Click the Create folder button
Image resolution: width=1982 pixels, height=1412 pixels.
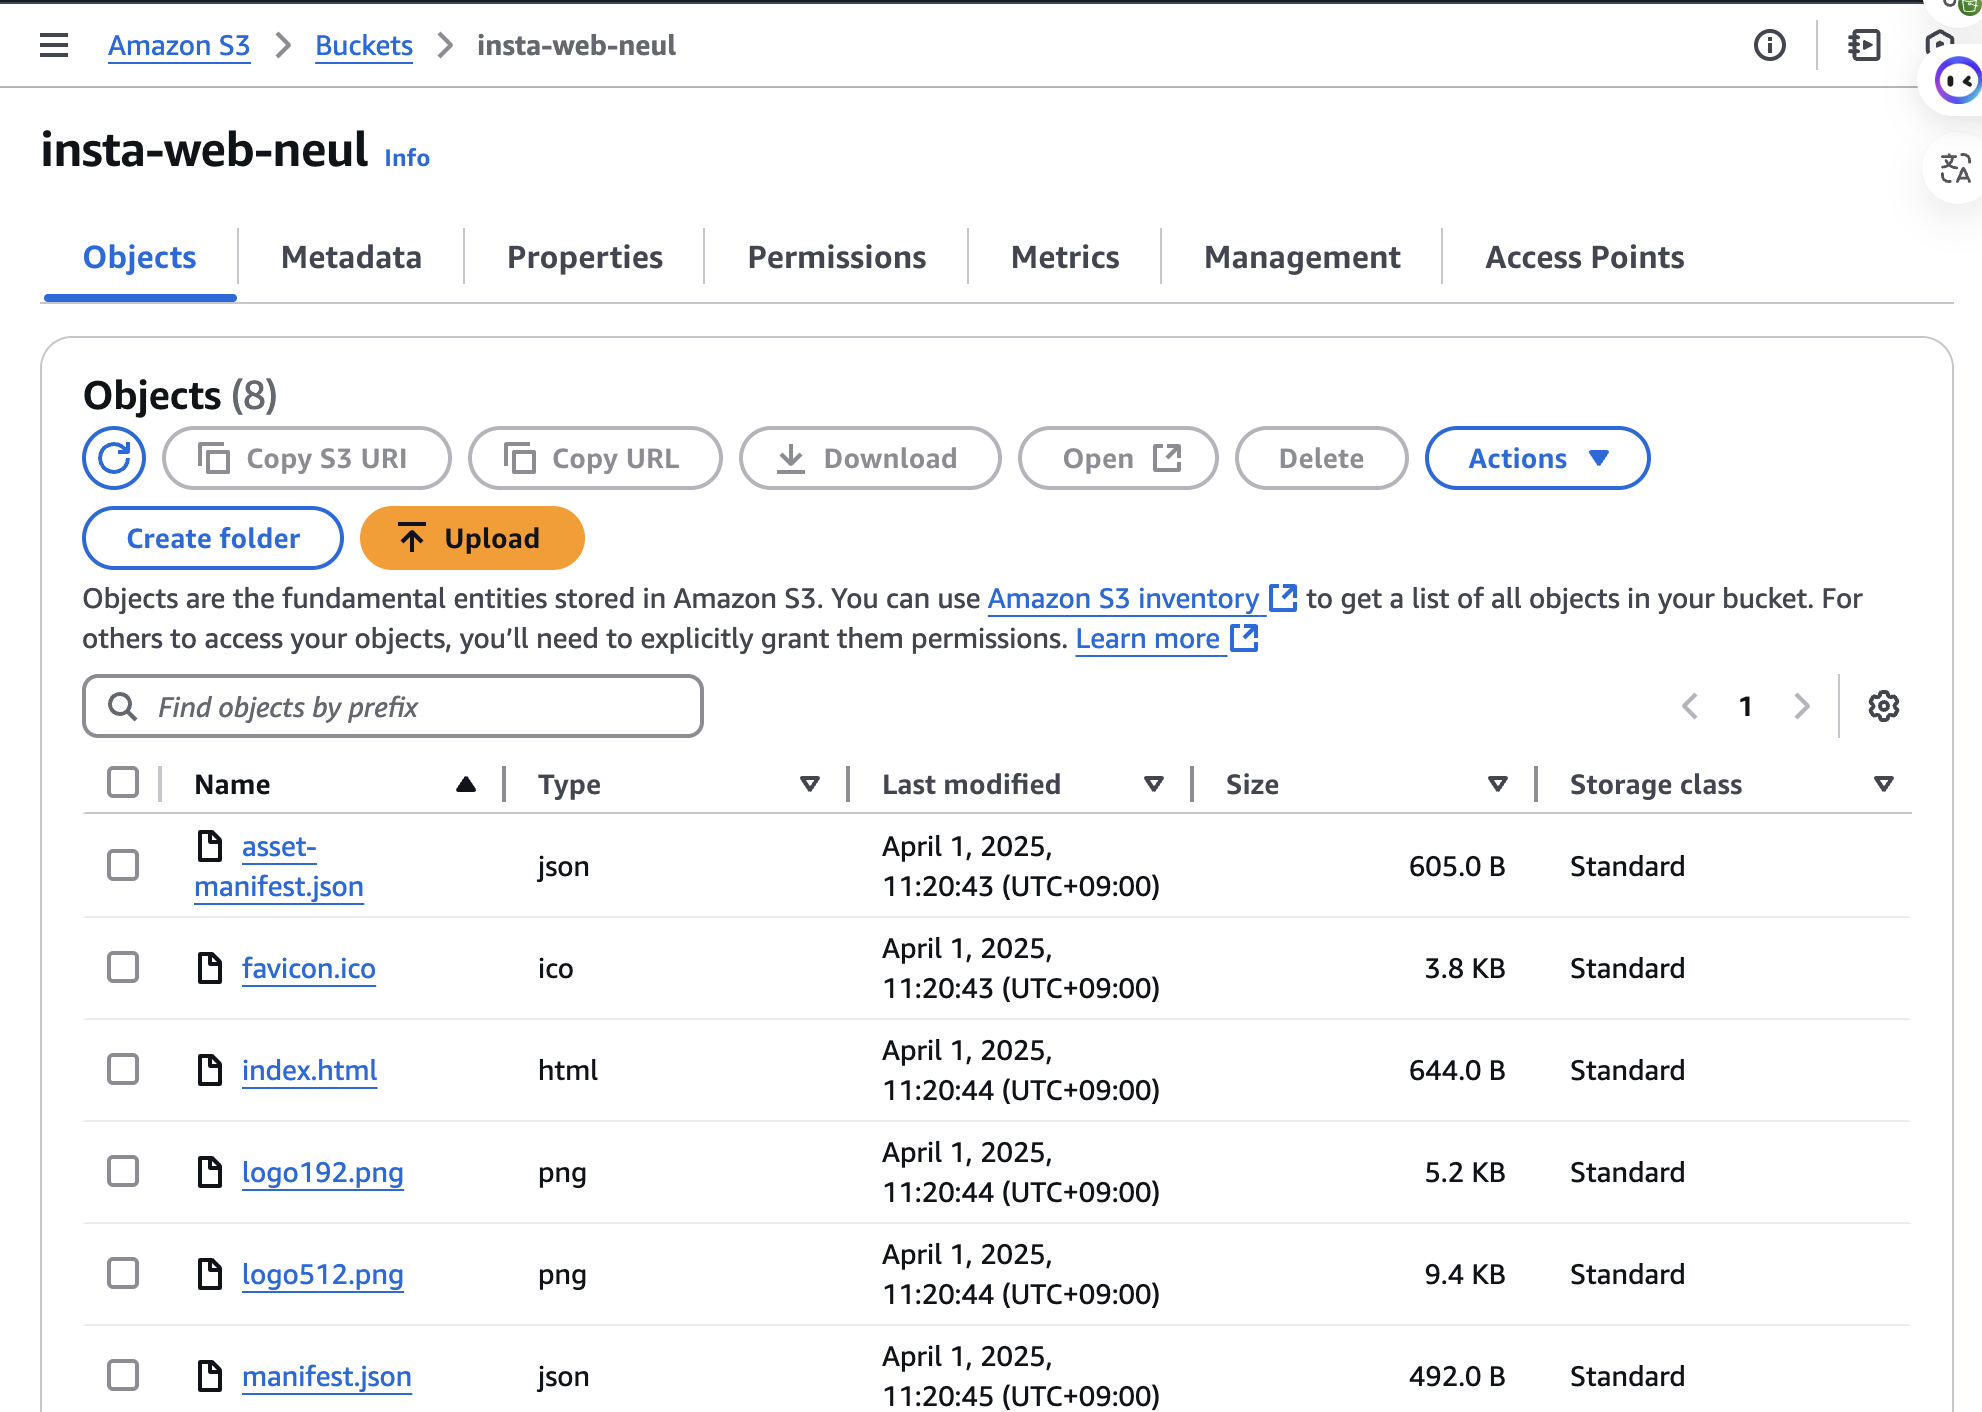(213, 538)
